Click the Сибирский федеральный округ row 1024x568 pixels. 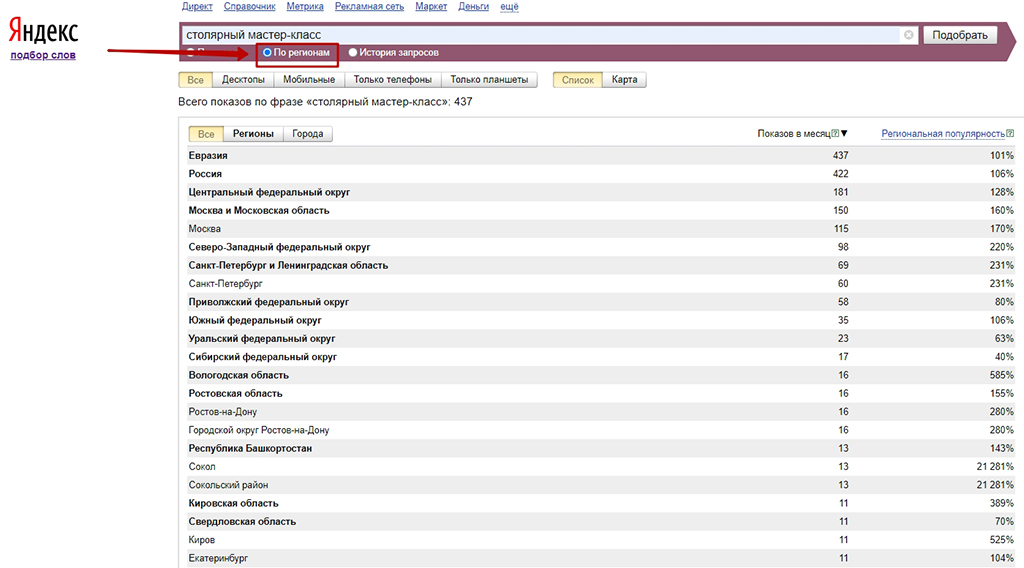[601, 356]
